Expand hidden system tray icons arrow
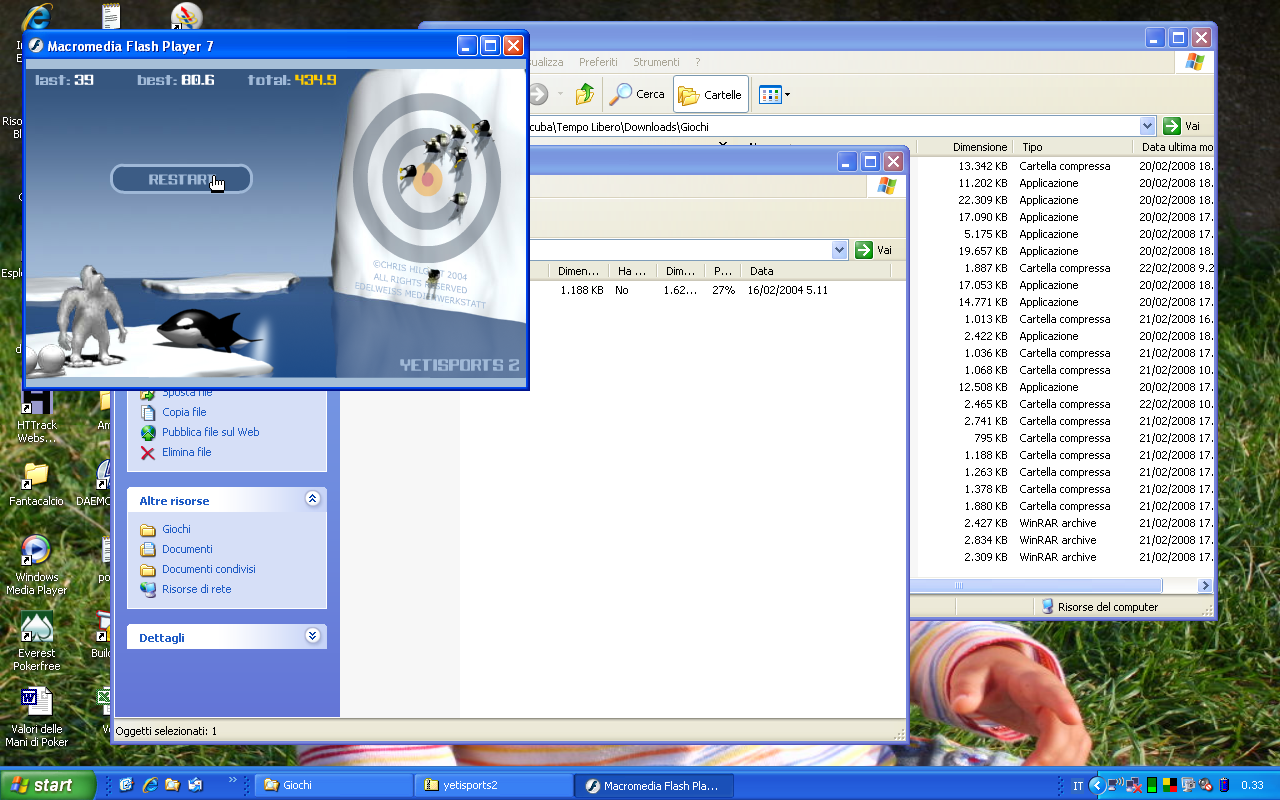Screen dimensions: 1280x800 pyautogui.click(x=1097, y=786)
